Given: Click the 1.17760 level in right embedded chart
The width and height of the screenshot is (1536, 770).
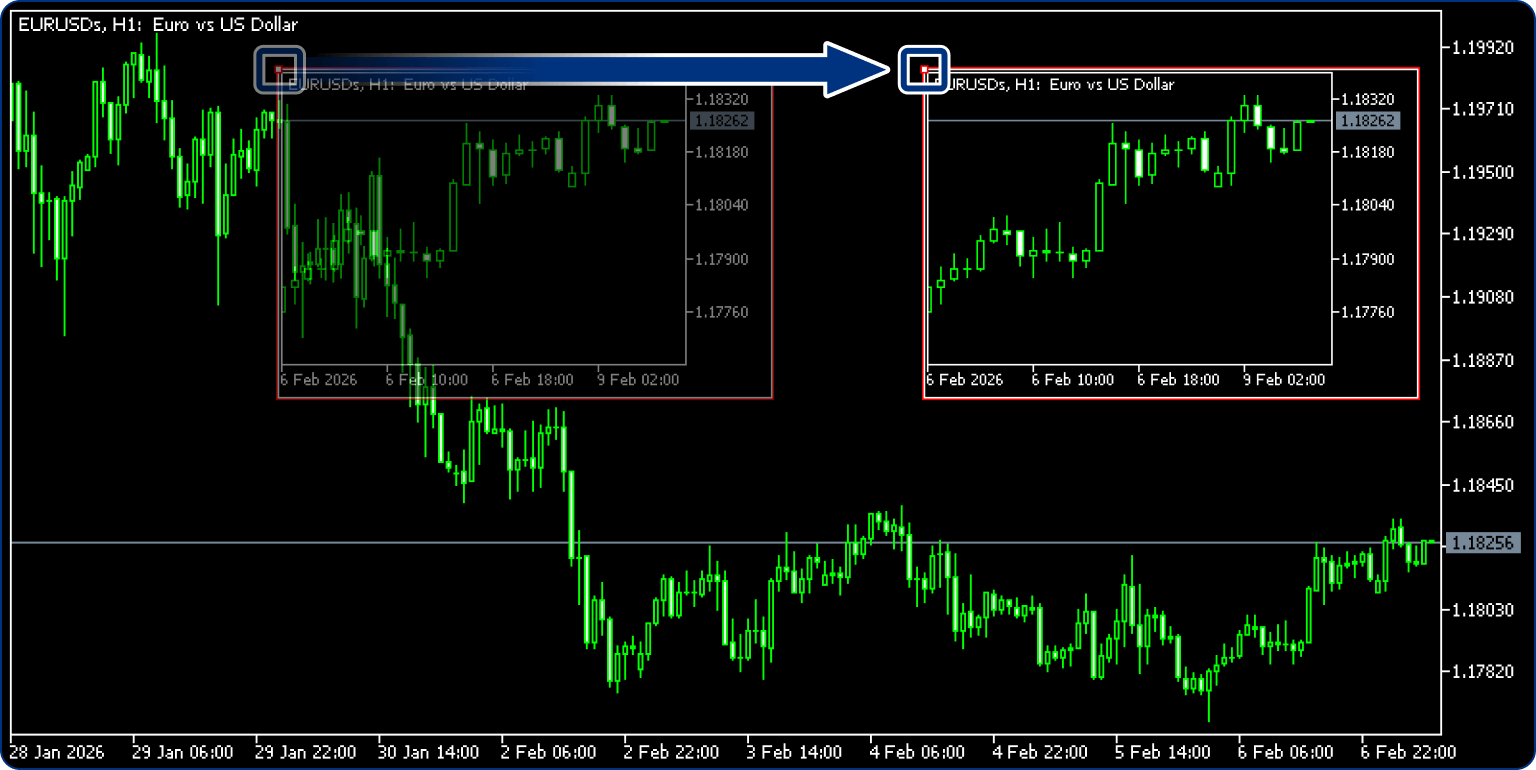Looking at the screenshot, I should [1366, 312].
